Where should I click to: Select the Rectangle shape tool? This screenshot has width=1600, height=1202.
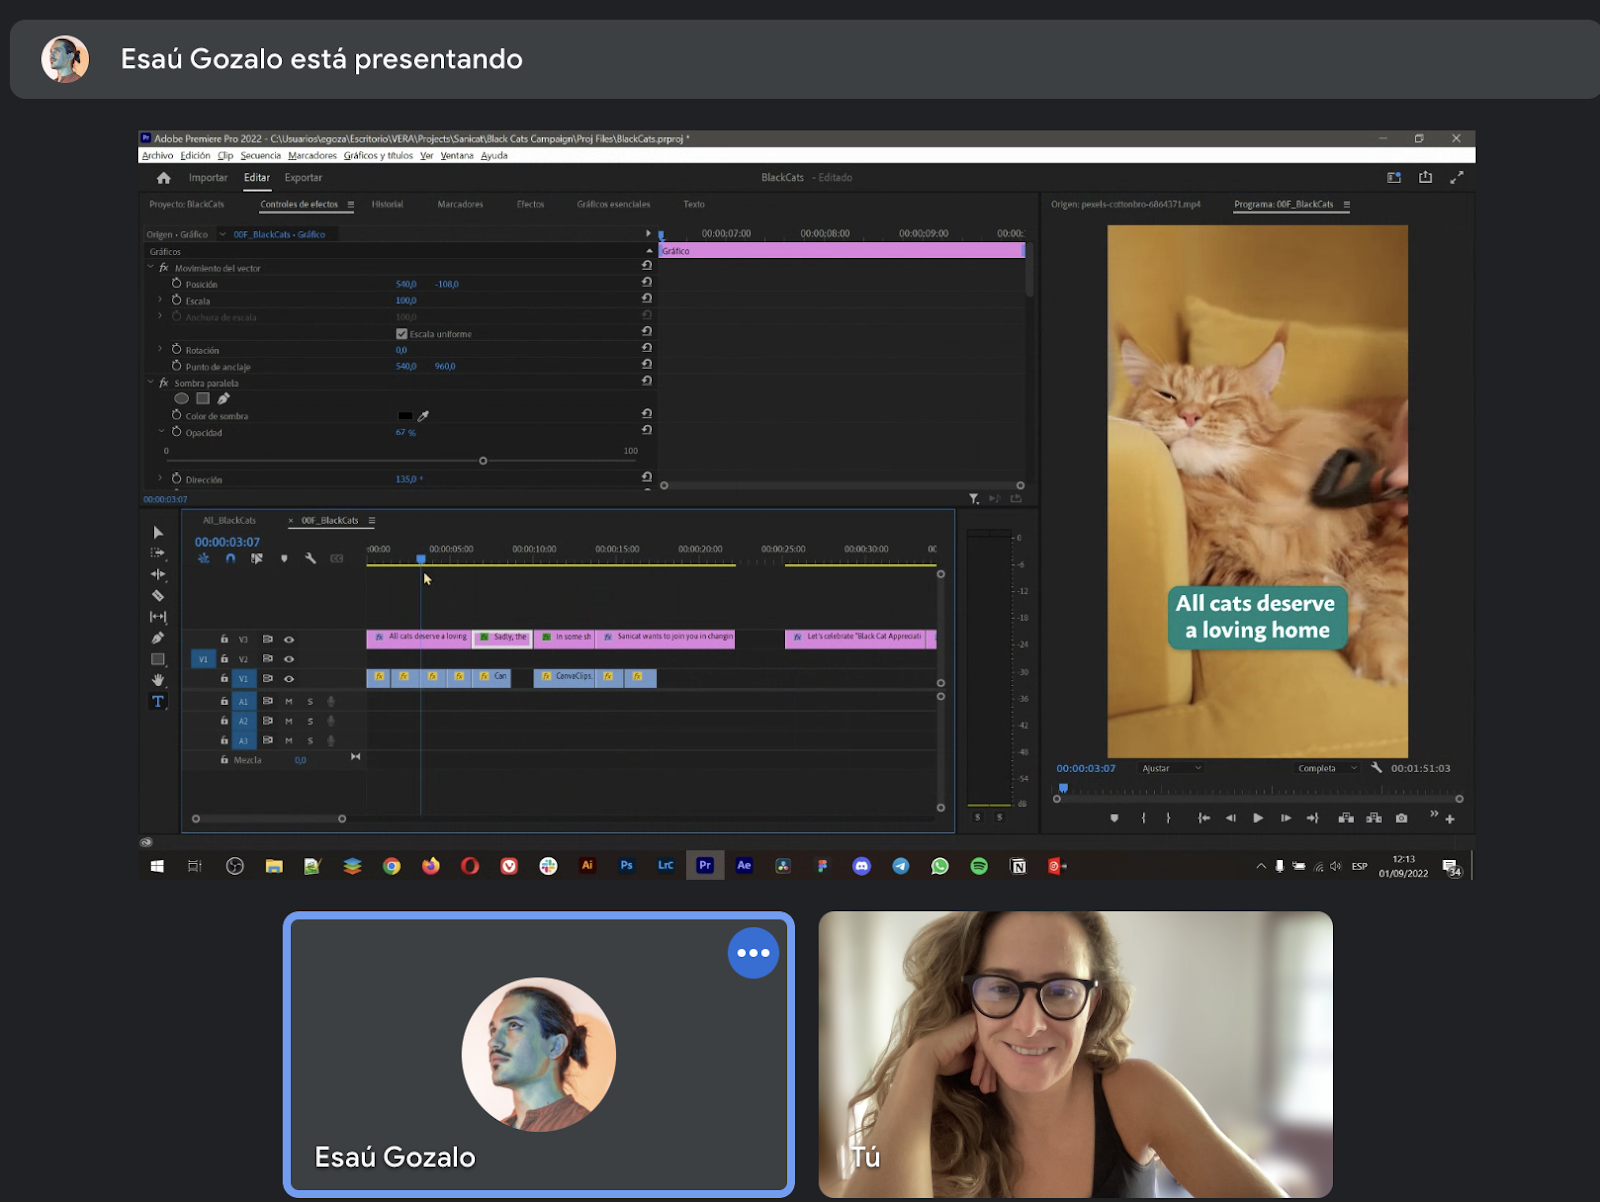coord(158,659)
